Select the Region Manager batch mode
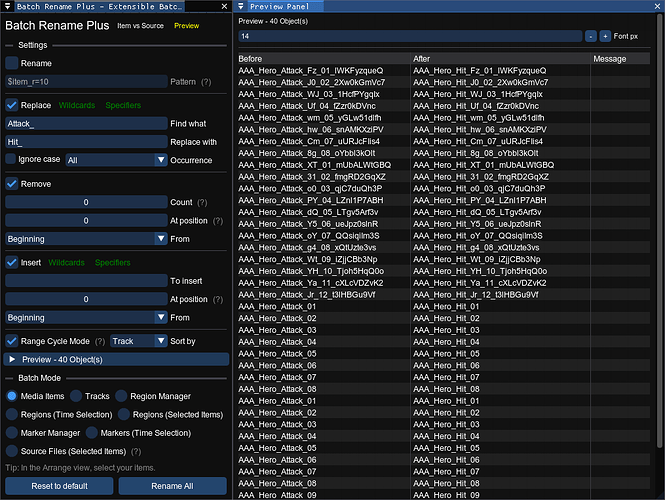This screenshot has height=500, width=665. coord(121,396)
